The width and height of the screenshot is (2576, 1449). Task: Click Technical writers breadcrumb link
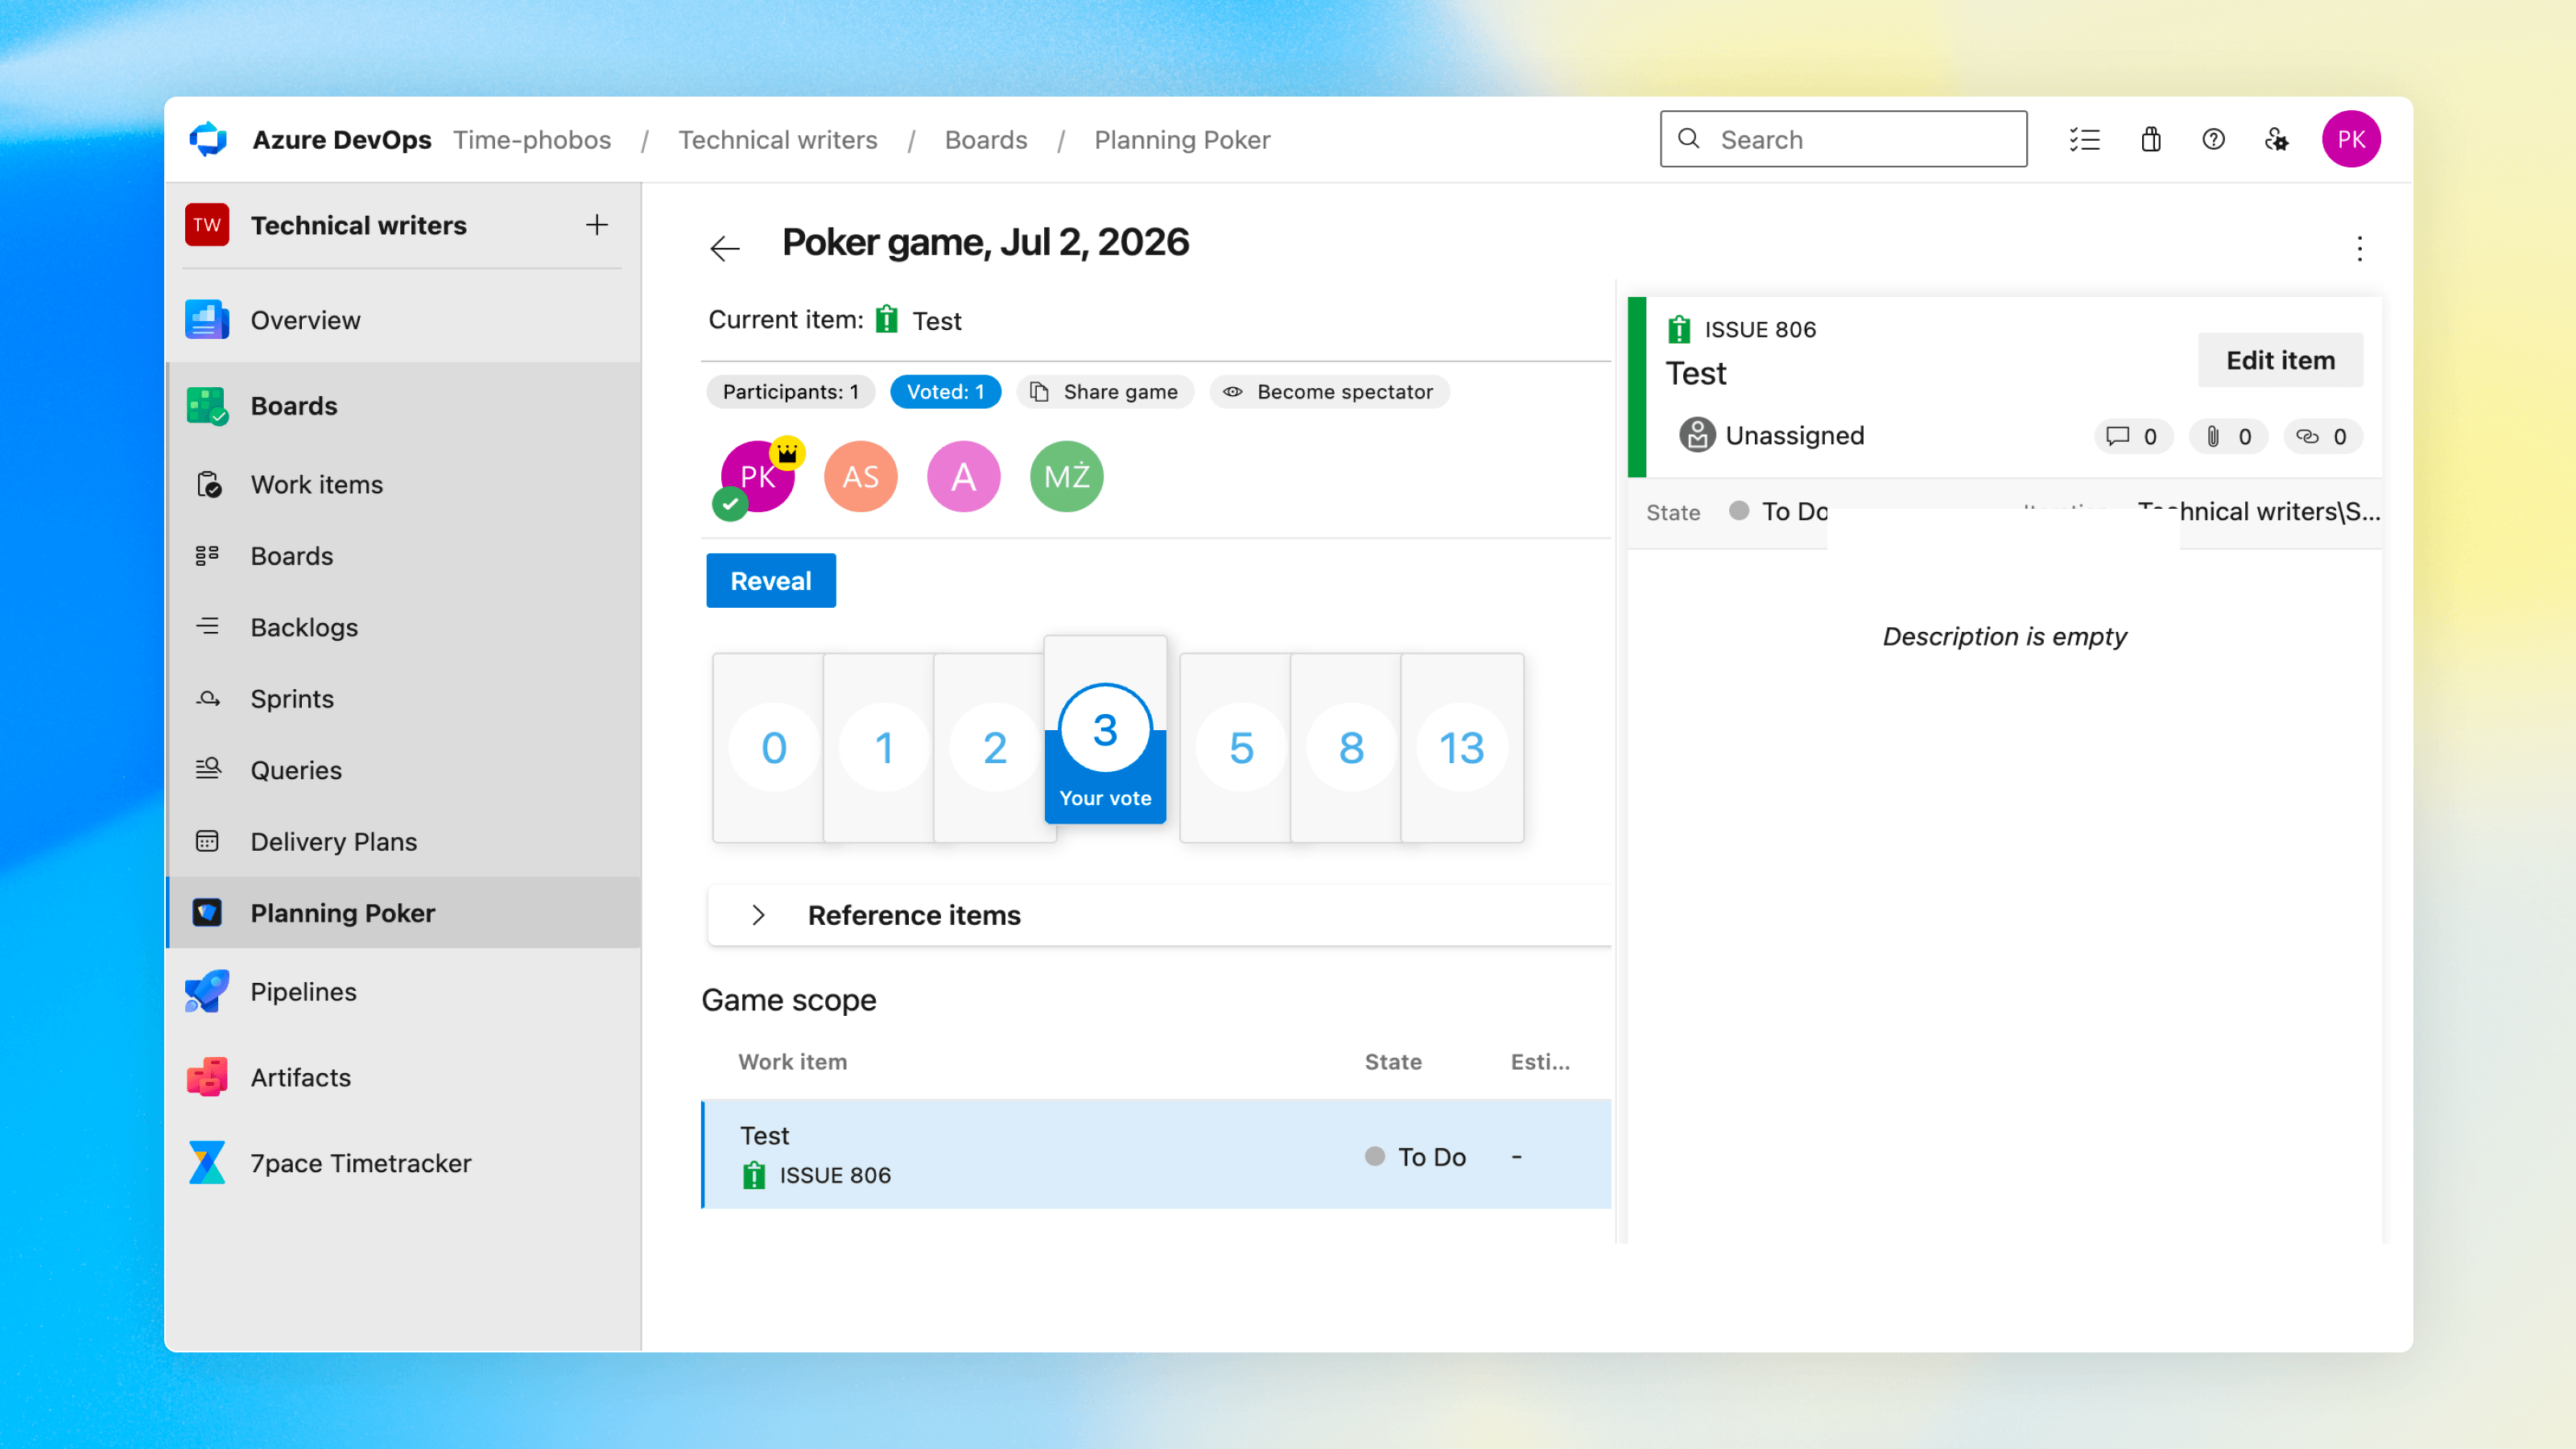778,139
